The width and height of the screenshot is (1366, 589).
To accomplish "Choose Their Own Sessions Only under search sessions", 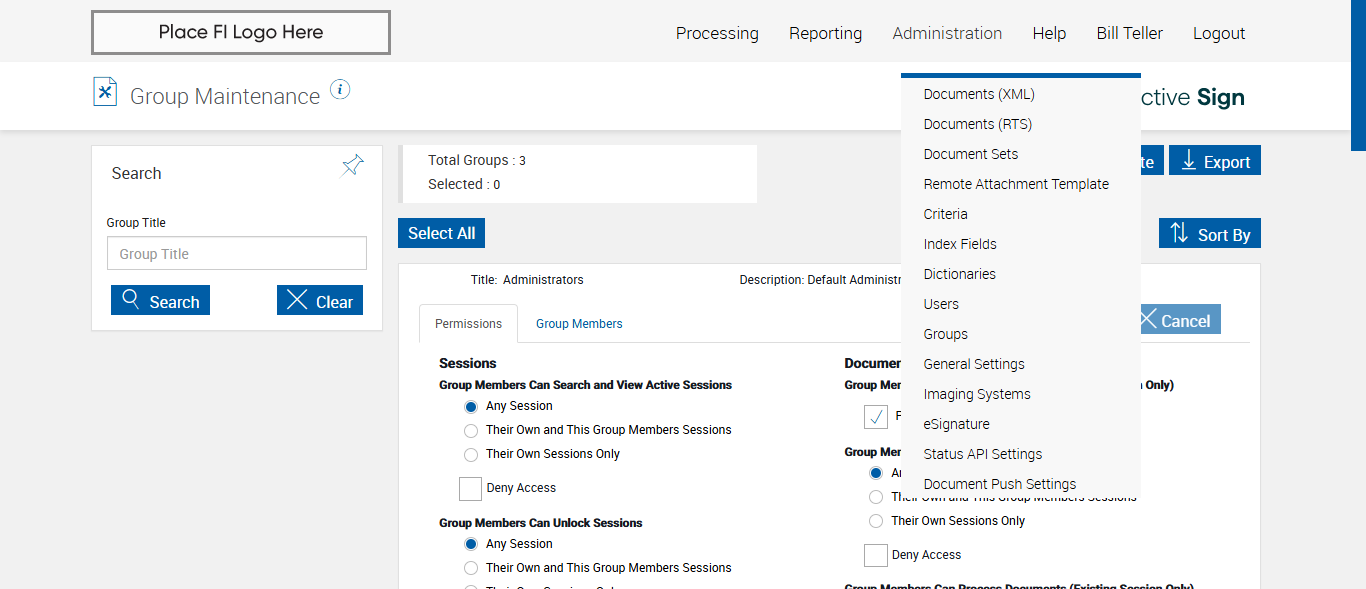I will pos(471,455).
